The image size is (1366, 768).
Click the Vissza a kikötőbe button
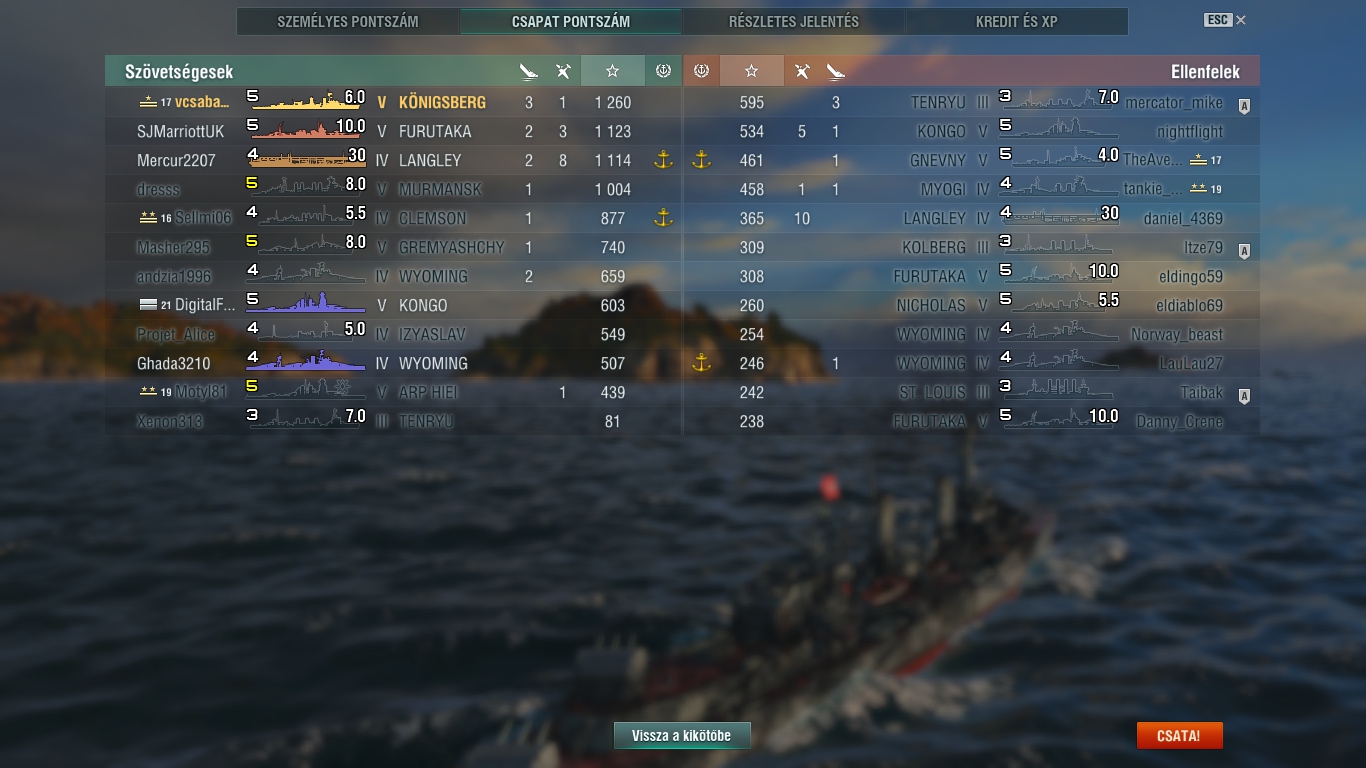pos(682,736)
